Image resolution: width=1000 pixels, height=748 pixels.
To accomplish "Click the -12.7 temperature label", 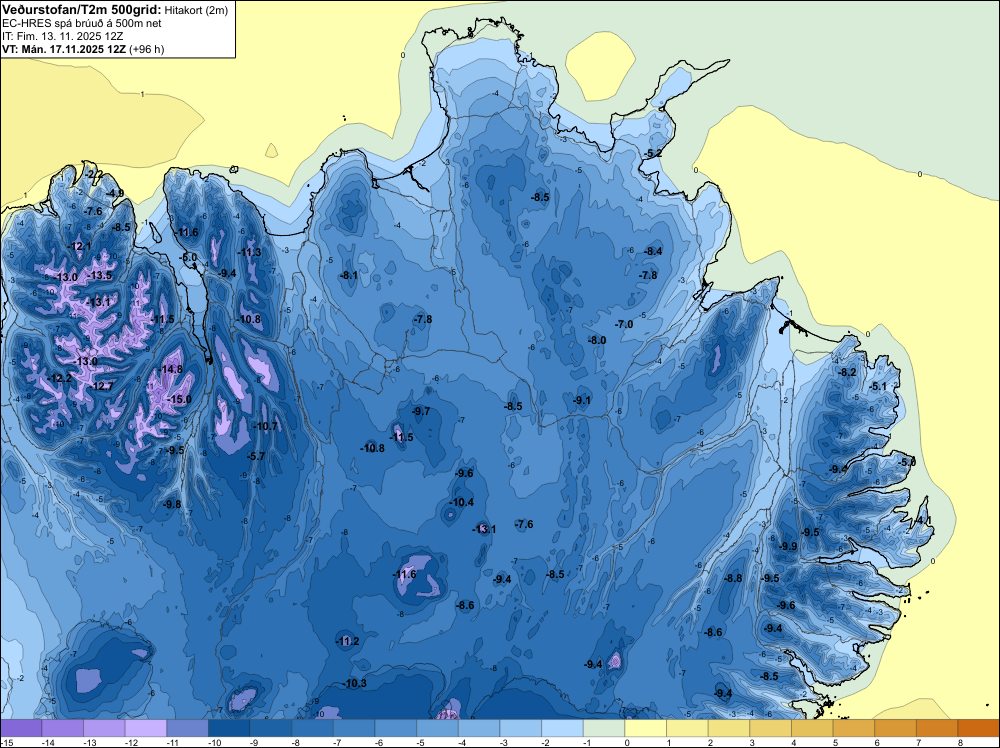I will coord(102,386).
